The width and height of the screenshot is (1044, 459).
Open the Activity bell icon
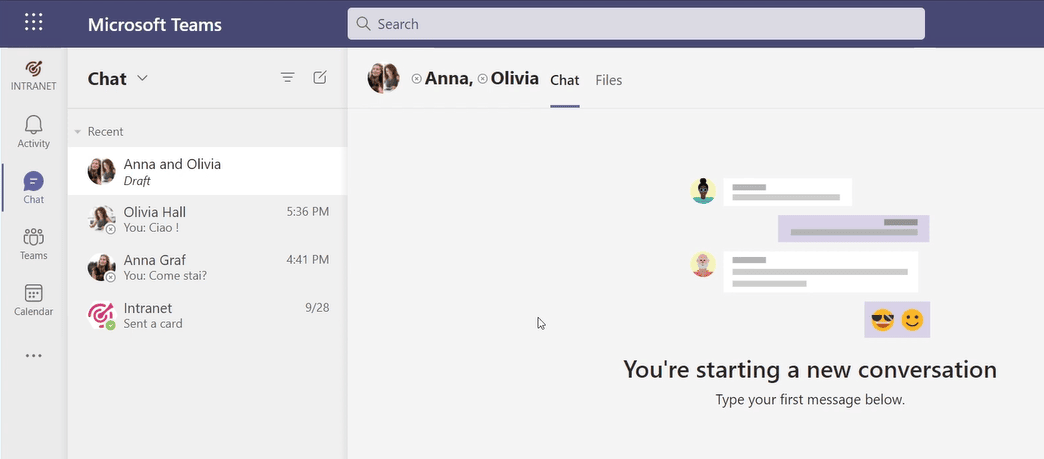click(33, 131)
